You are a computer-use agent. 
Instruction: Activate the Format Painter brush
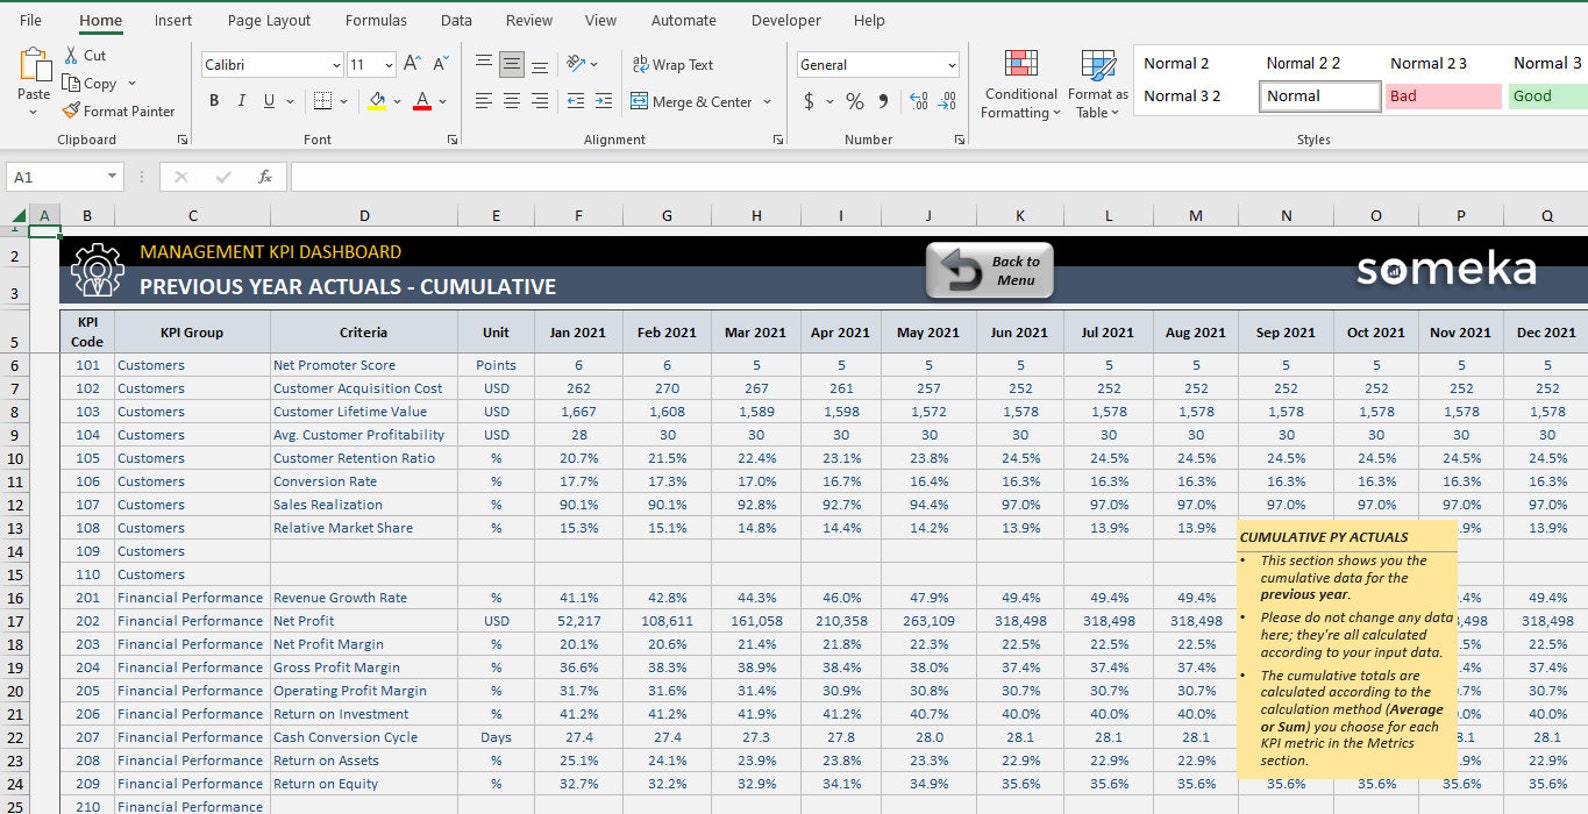(71, 111)
